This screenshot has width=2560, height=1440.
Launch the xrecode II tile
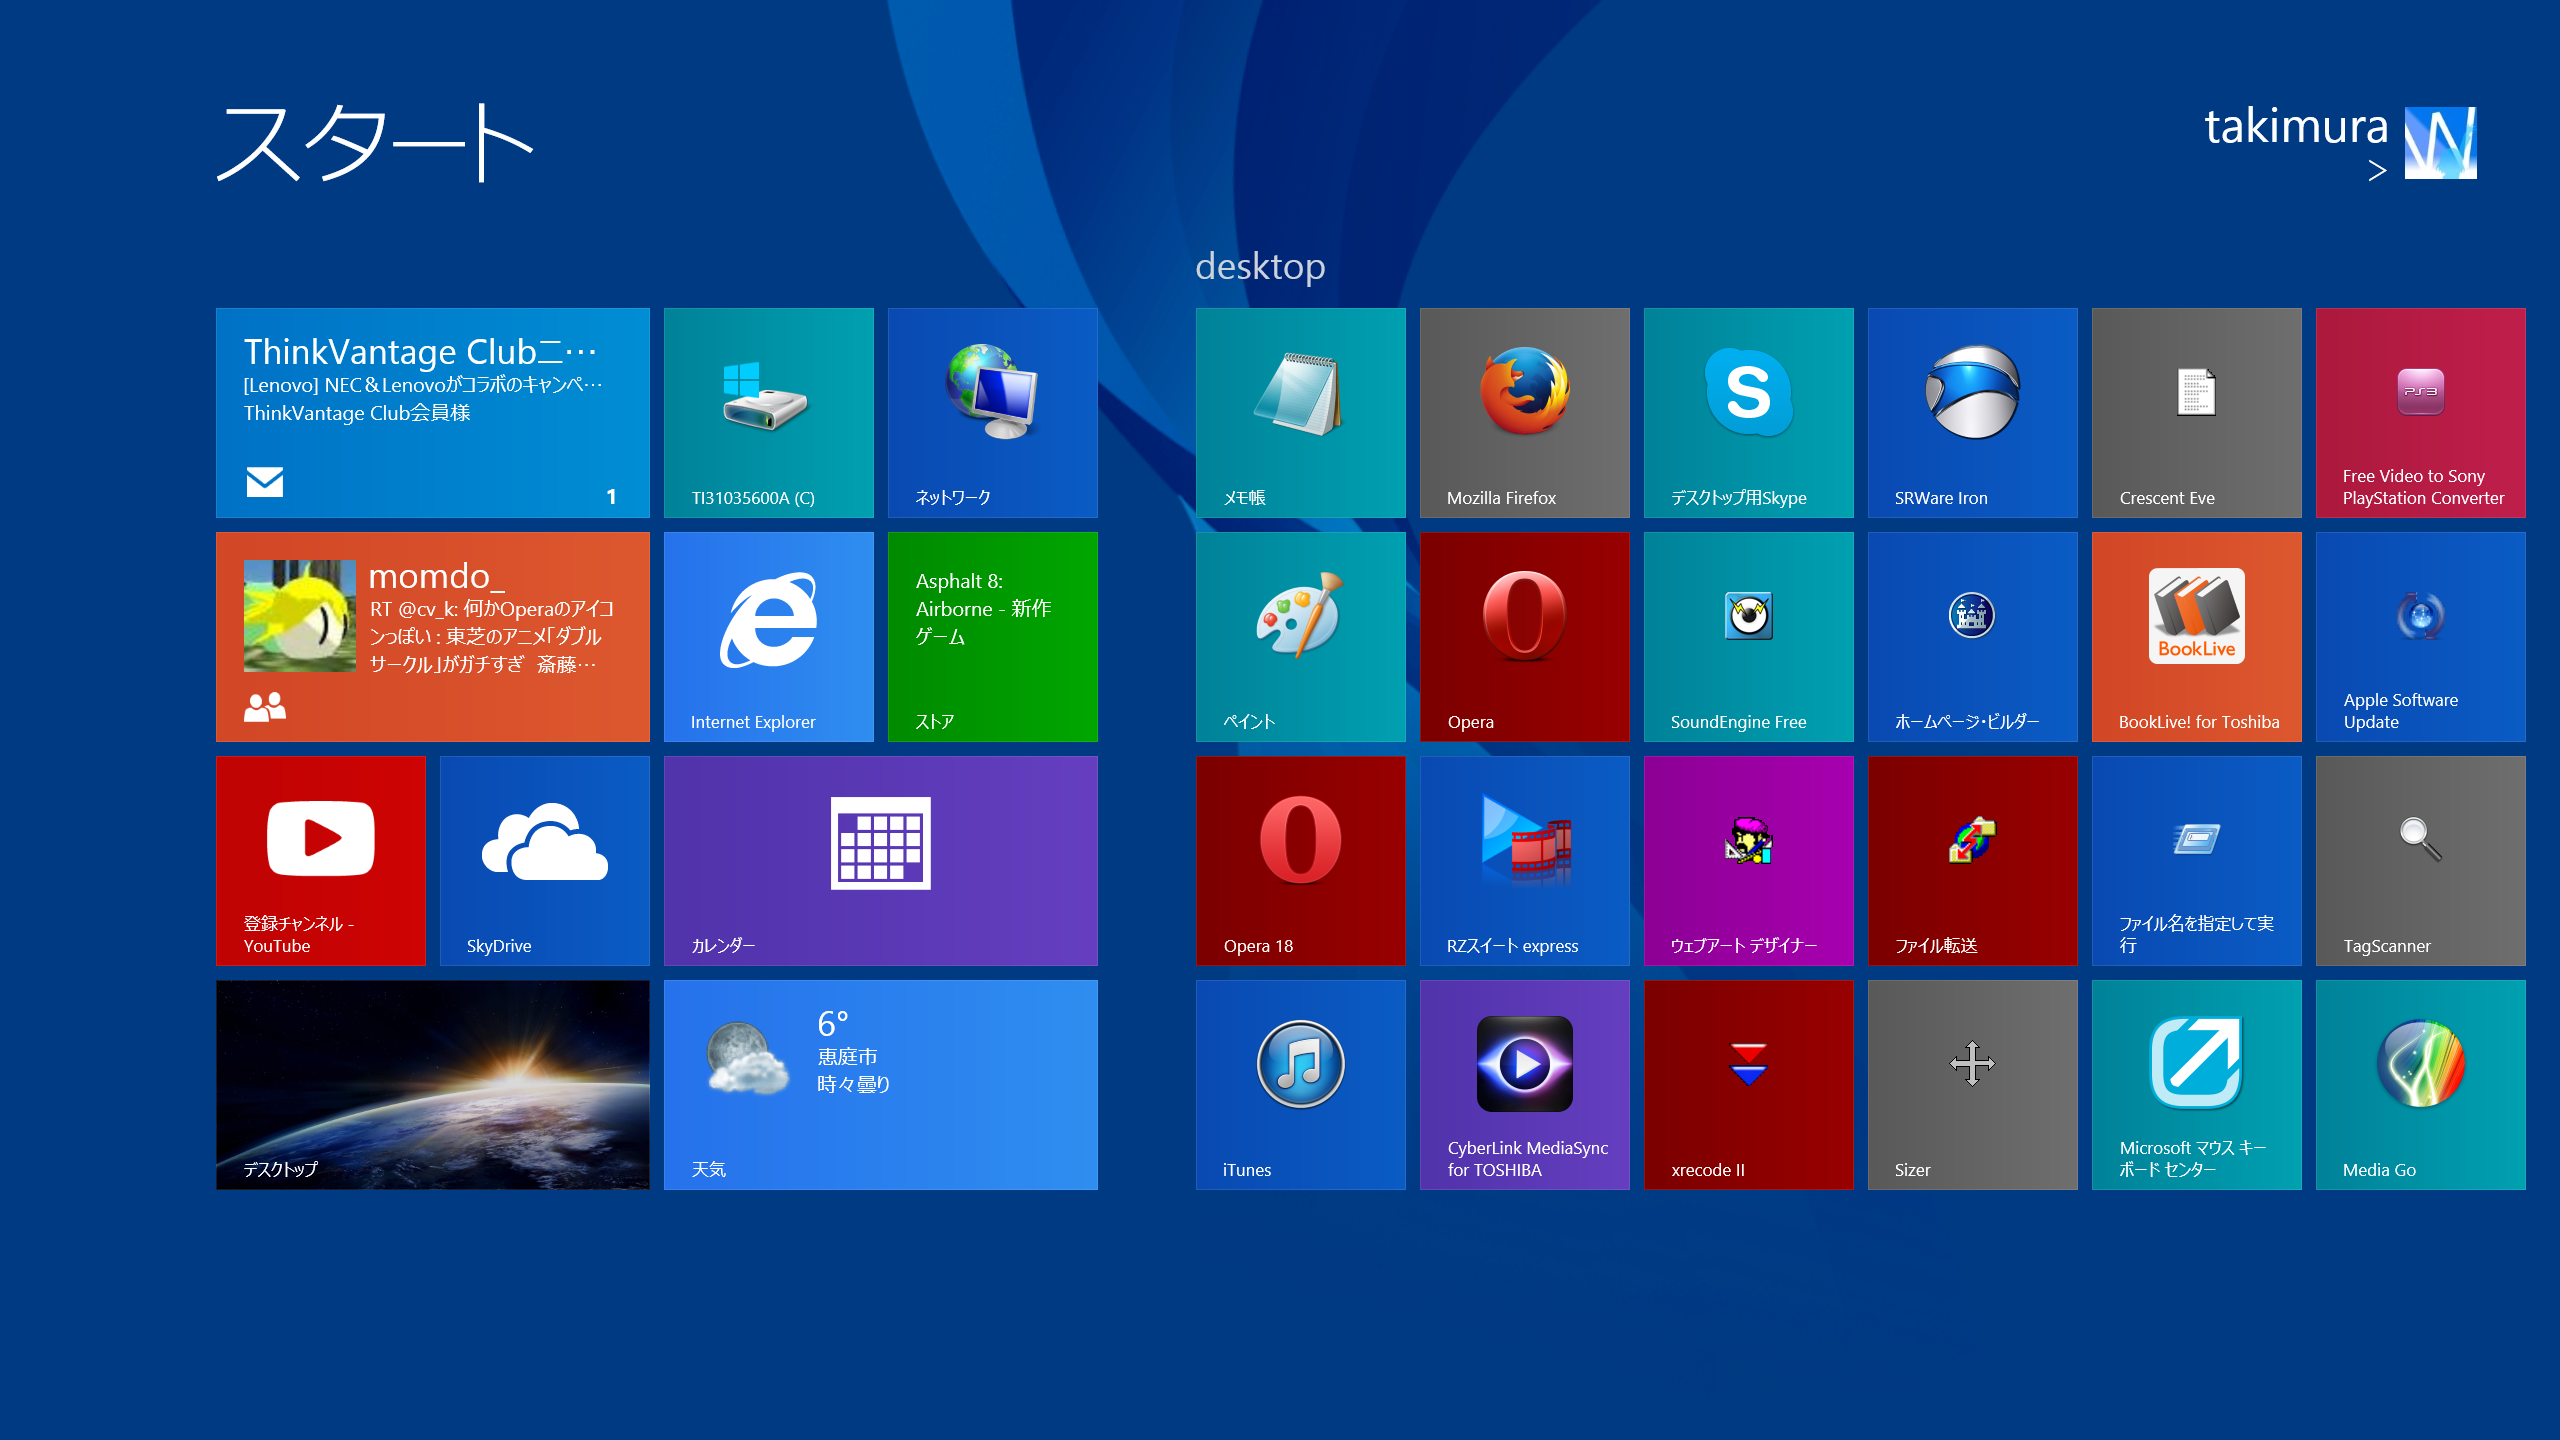tap(1748, 1084)
